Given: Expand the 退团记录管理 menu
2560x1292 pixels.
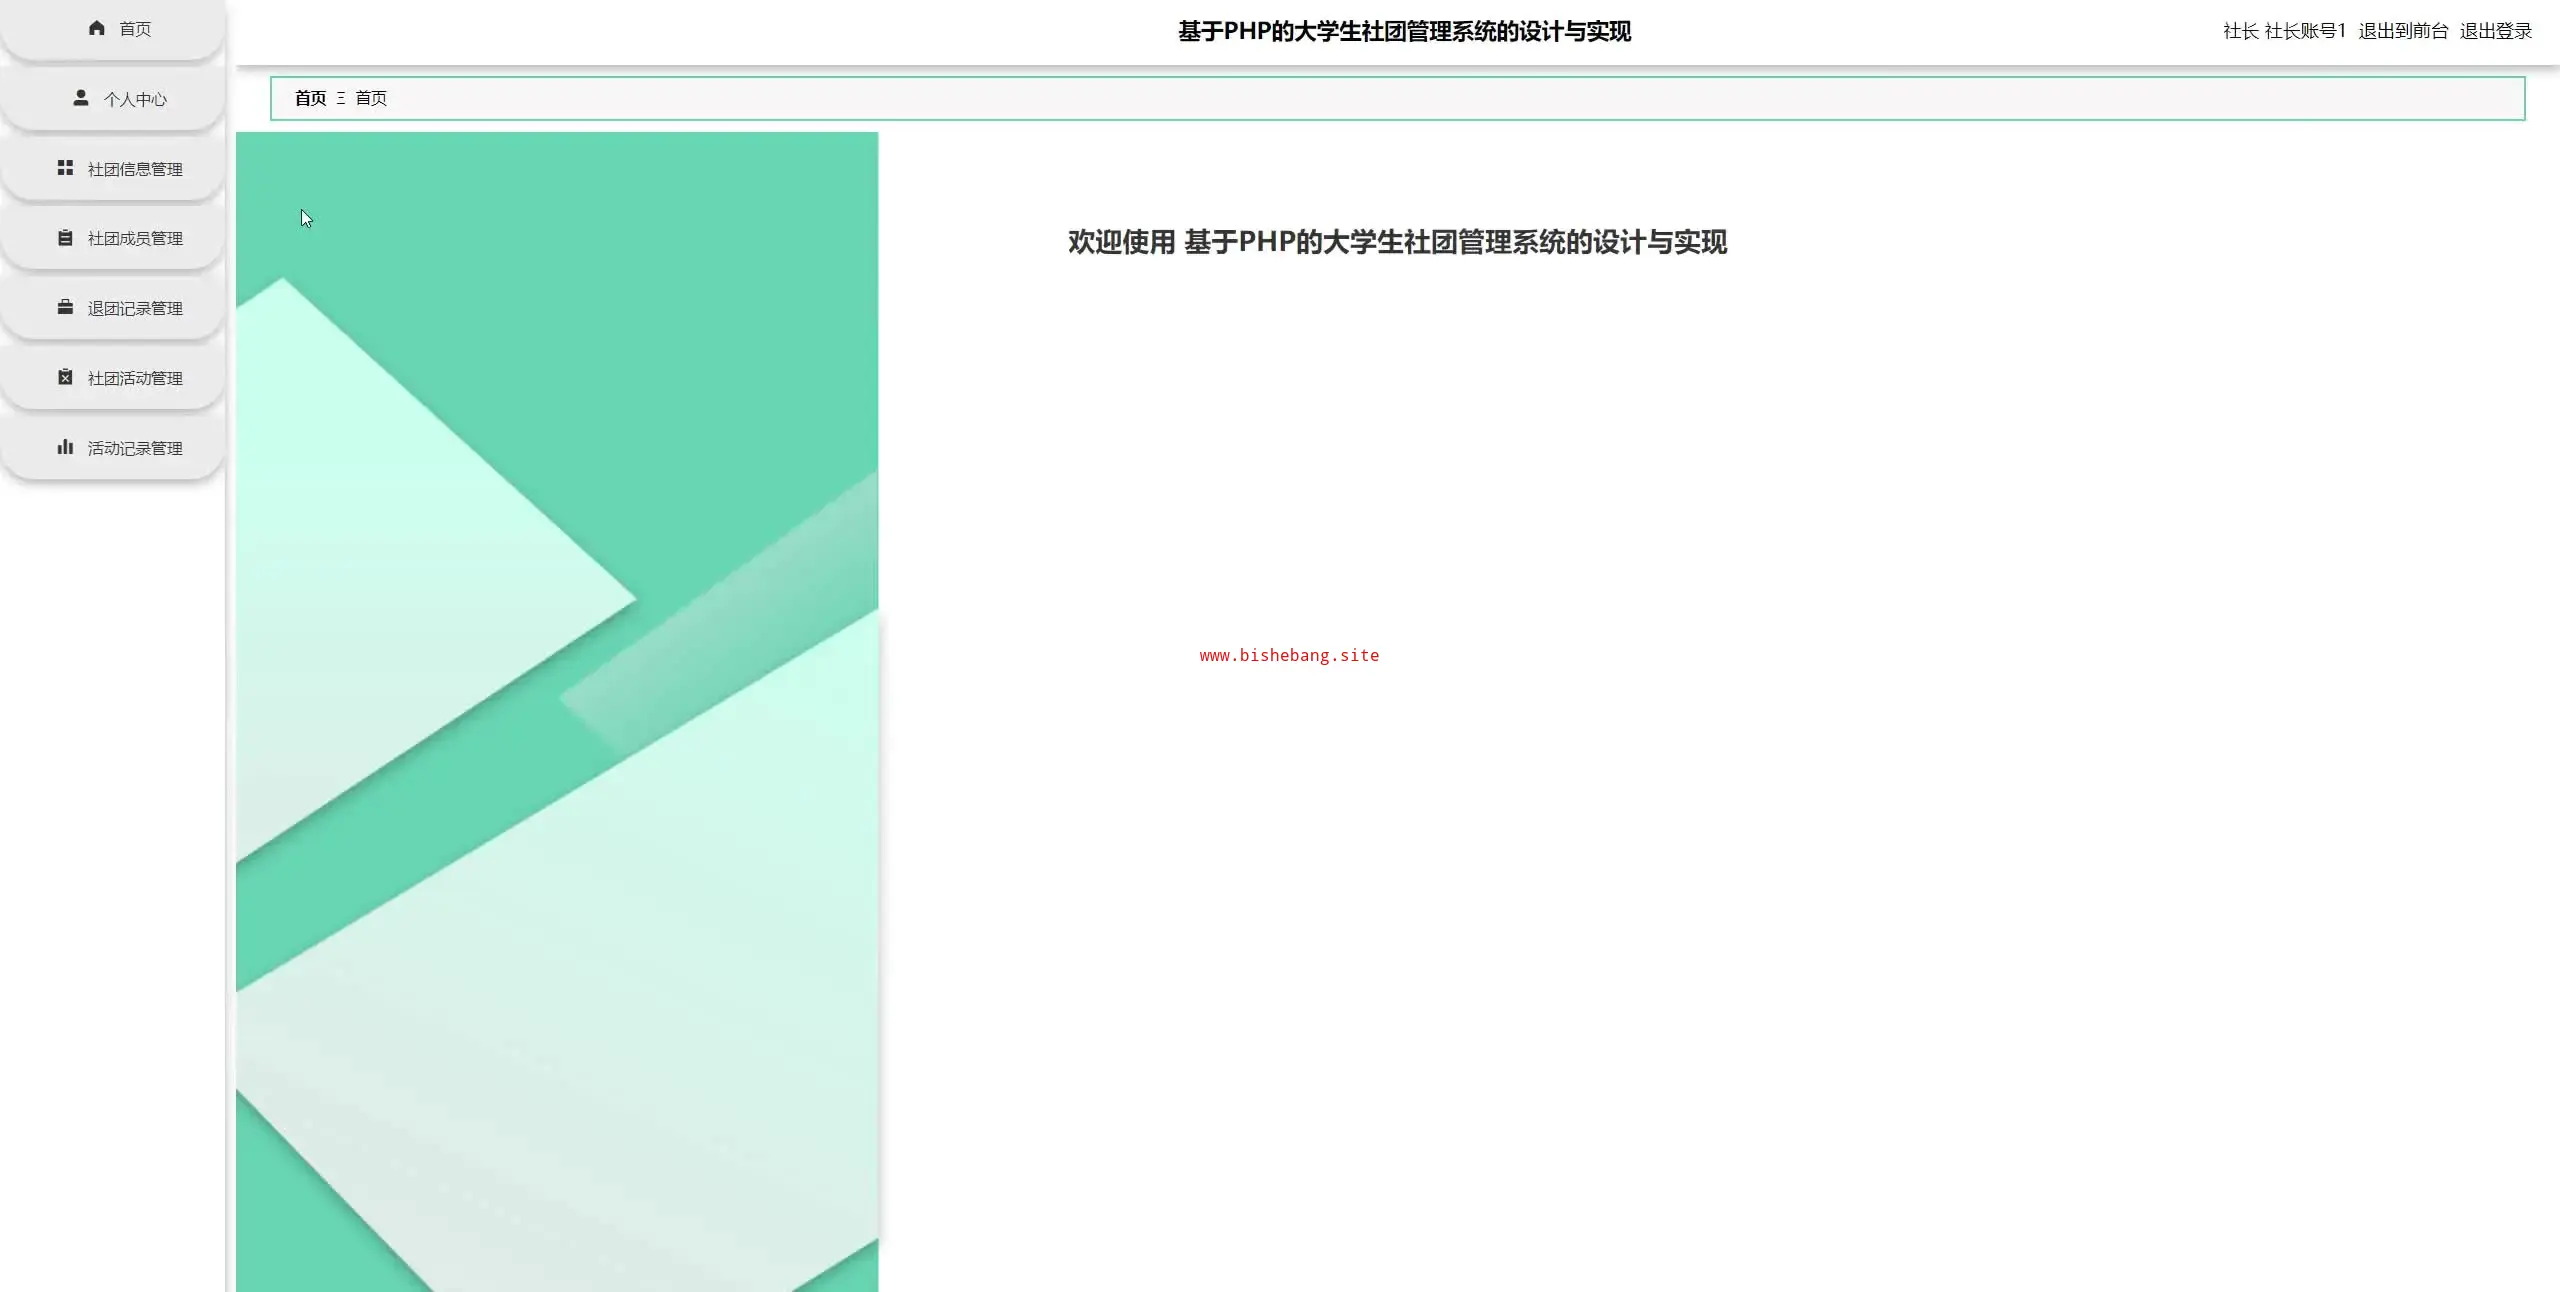Looking at the screenshot, I should pyautogui.click(x=134, y=308).
